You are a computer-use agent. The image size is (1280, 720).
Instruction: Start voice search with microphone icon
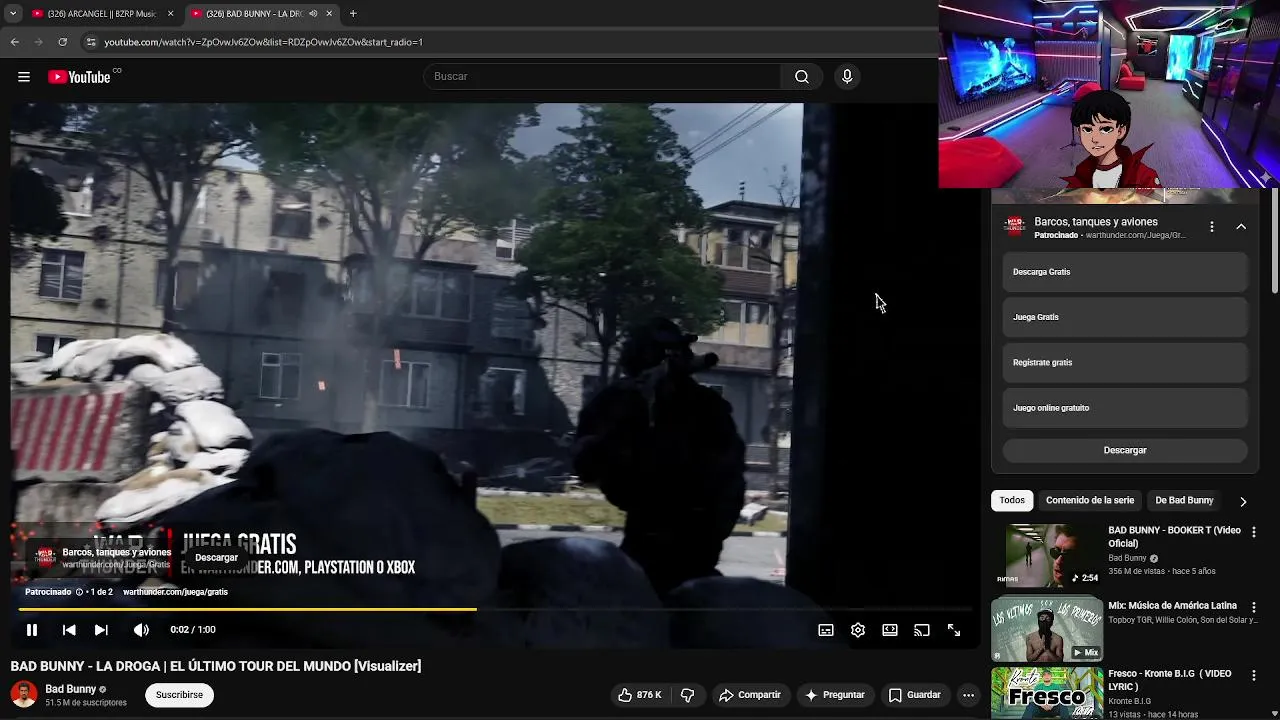847,77
